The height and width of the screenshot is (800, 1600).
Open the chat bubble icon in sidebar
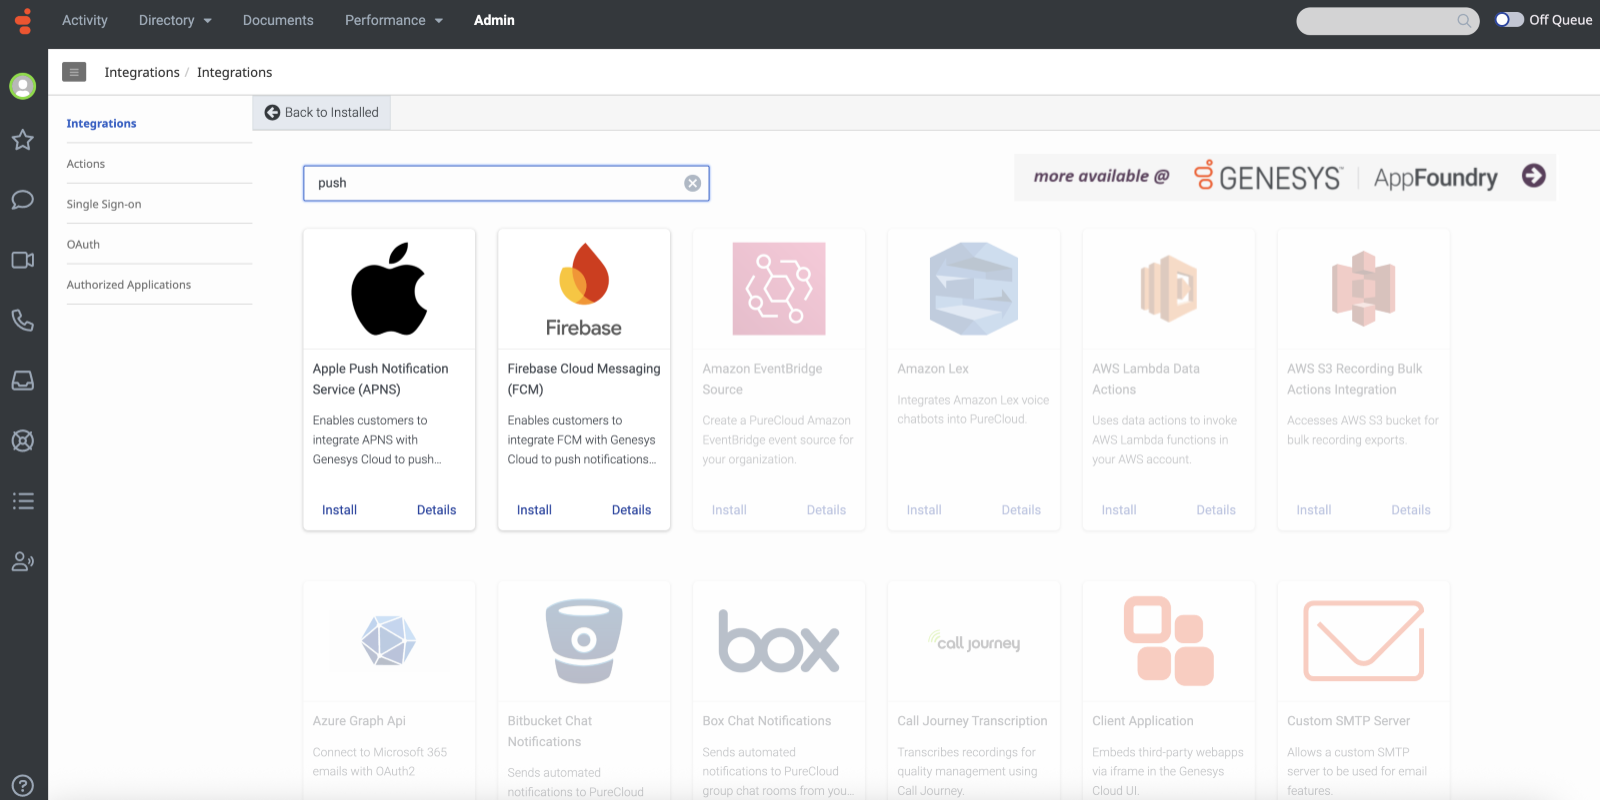(23, 200)
